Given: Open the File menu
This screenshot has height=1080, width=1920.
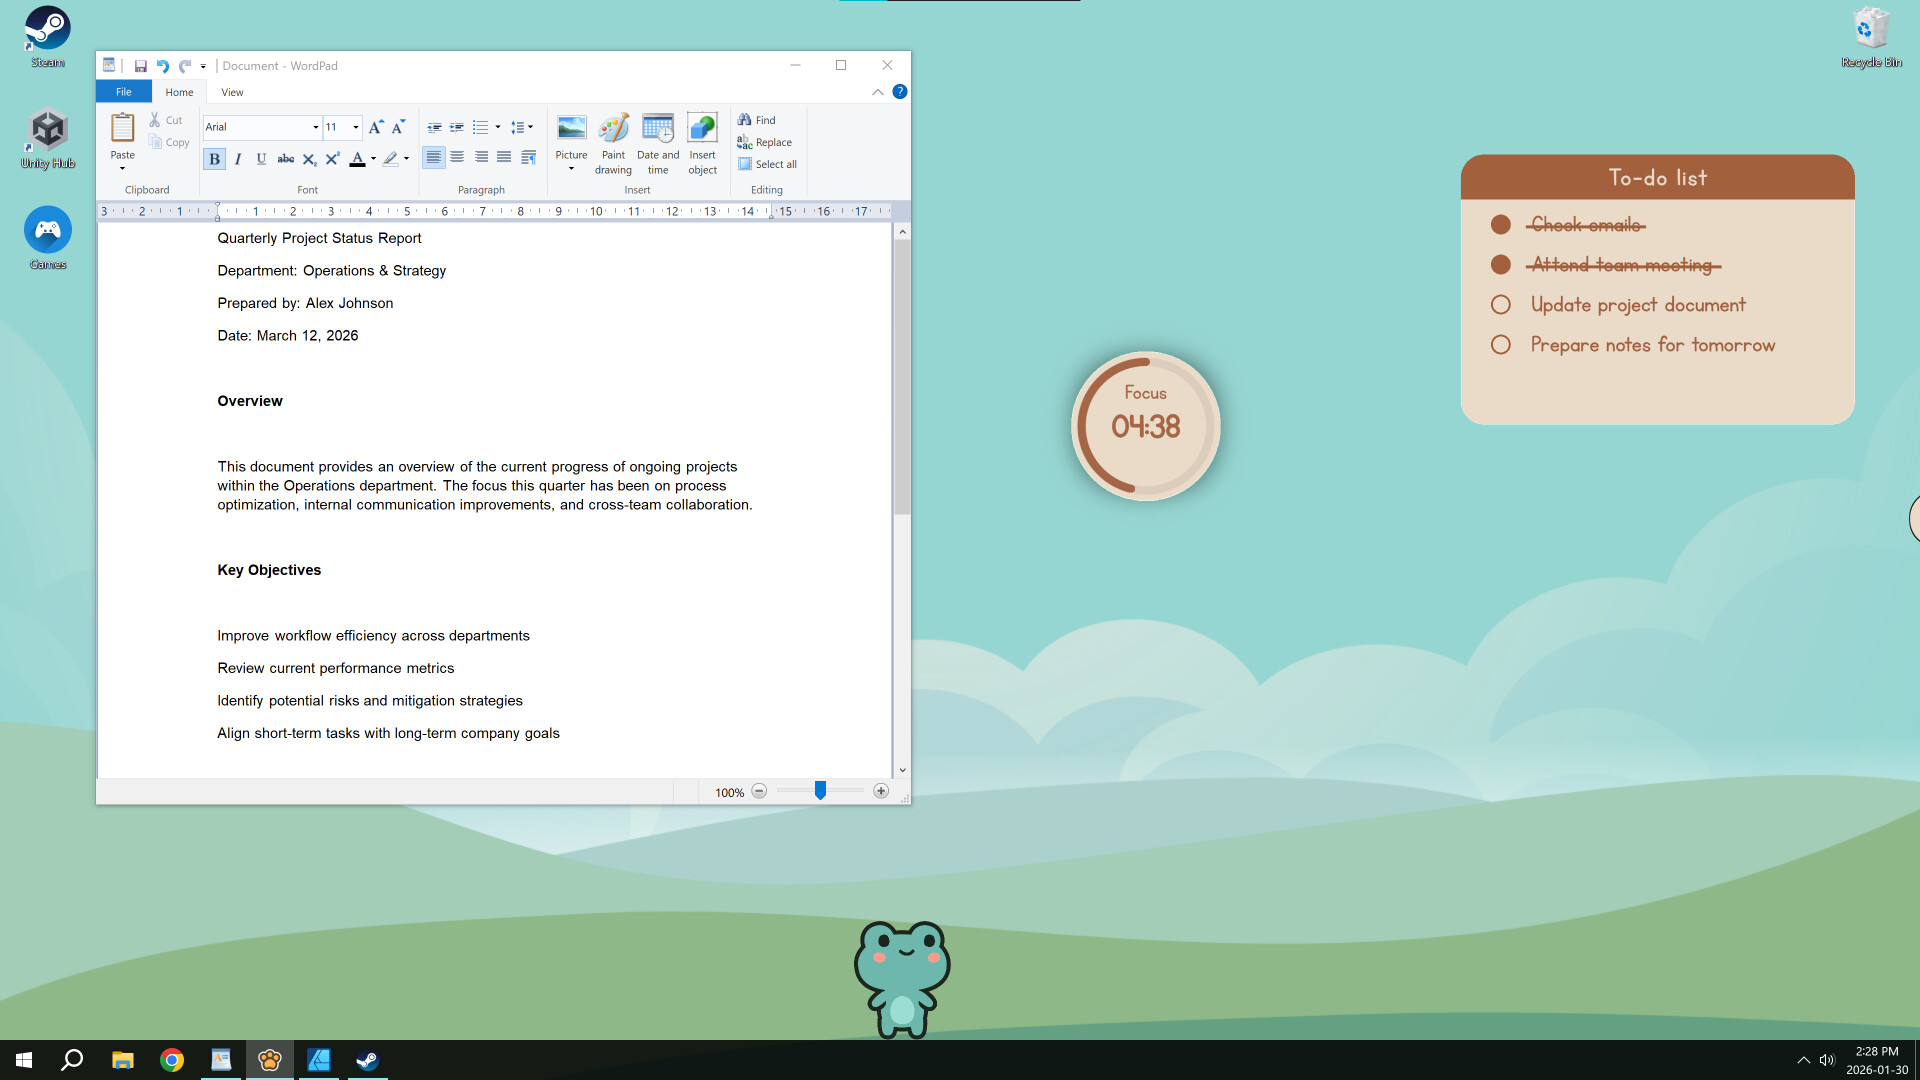Looking at the screenshot, I should tap(123, 91).
